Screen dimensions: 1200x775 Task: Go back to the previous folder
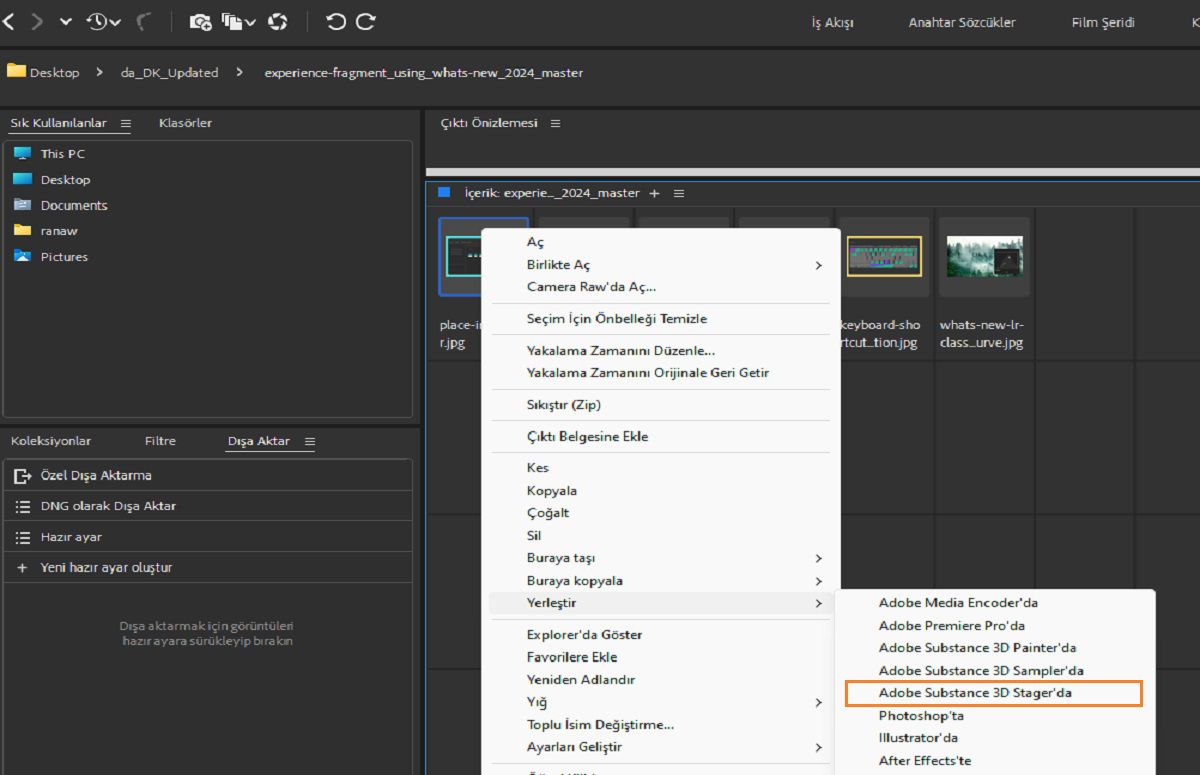coord(8,21)
